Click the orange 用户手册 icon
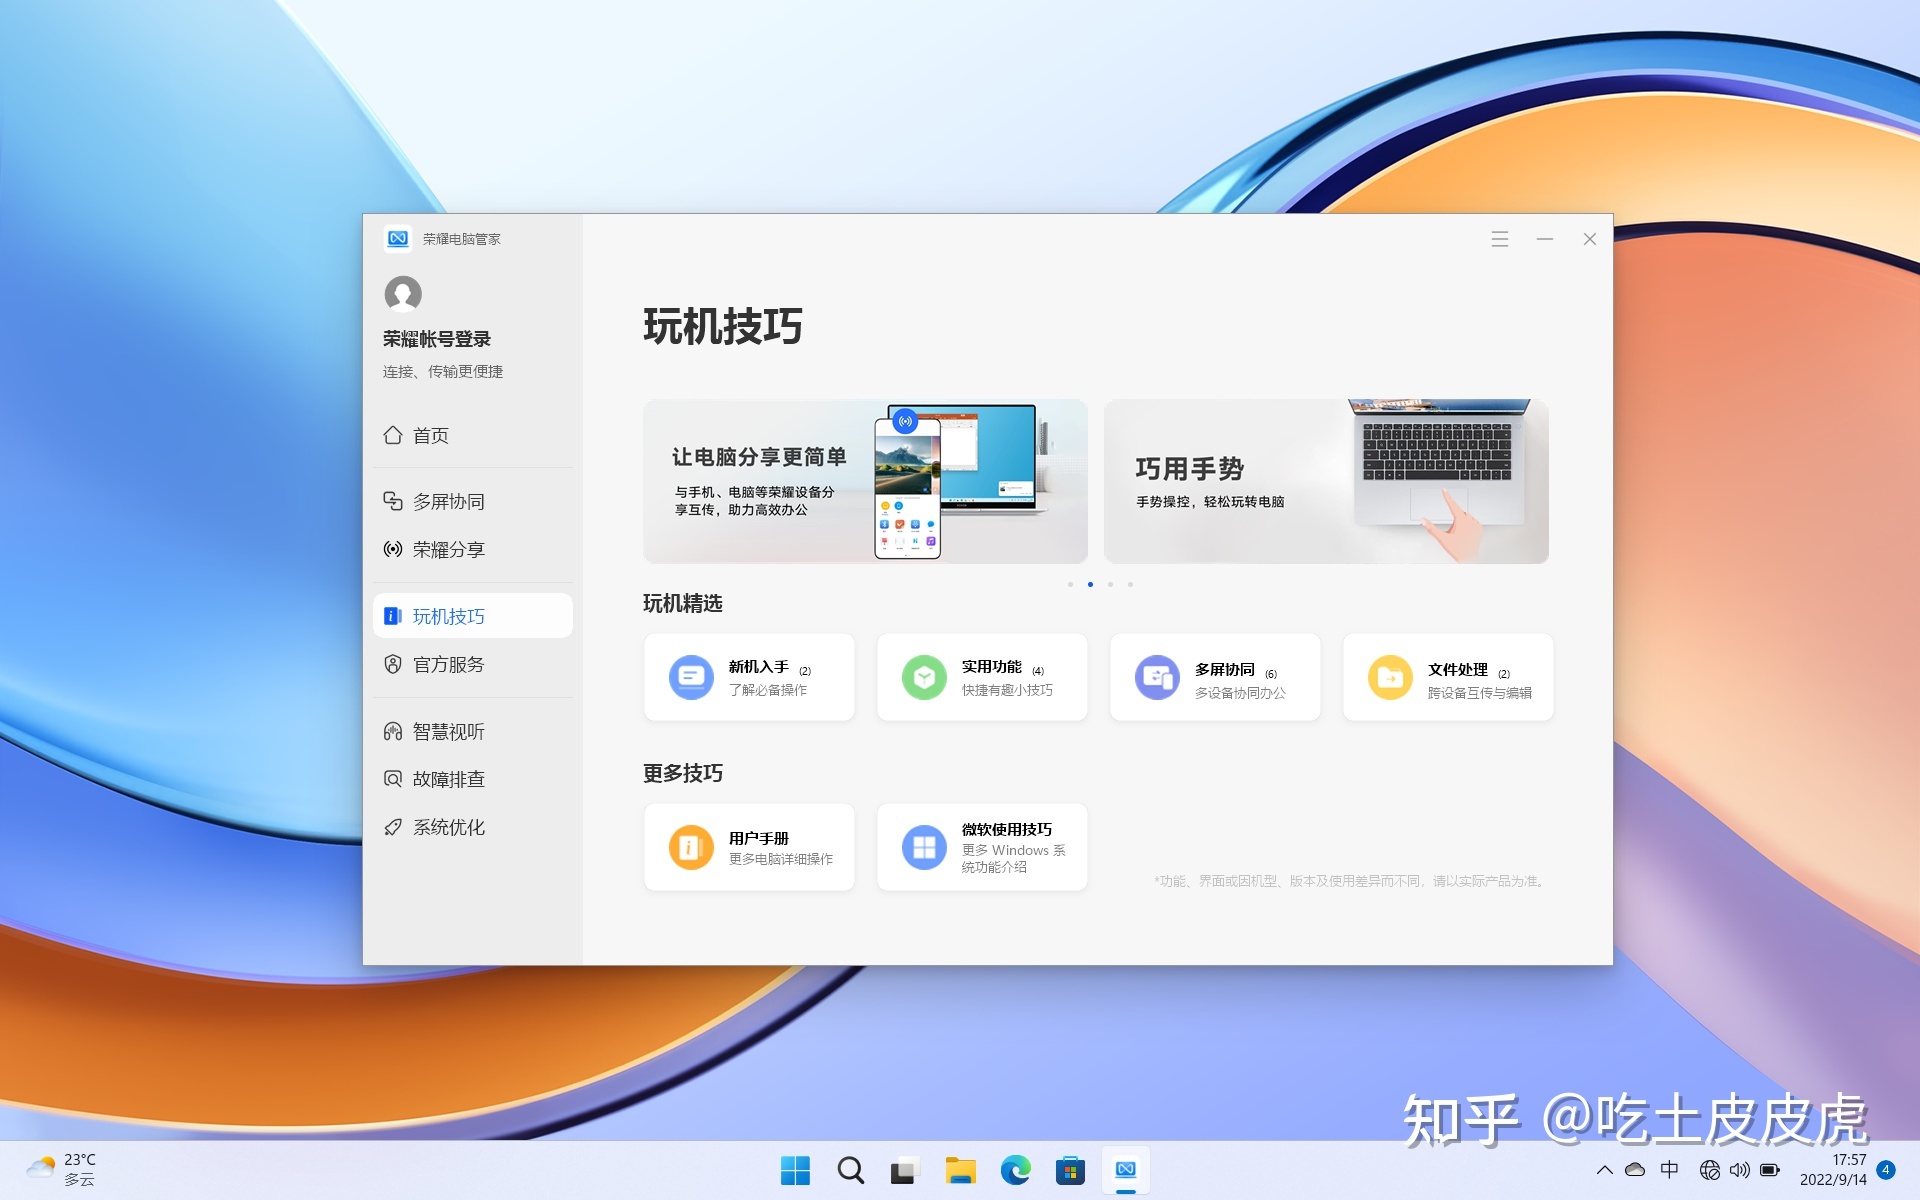This screenshot has width=1920, height=1200. coord(691,847)
